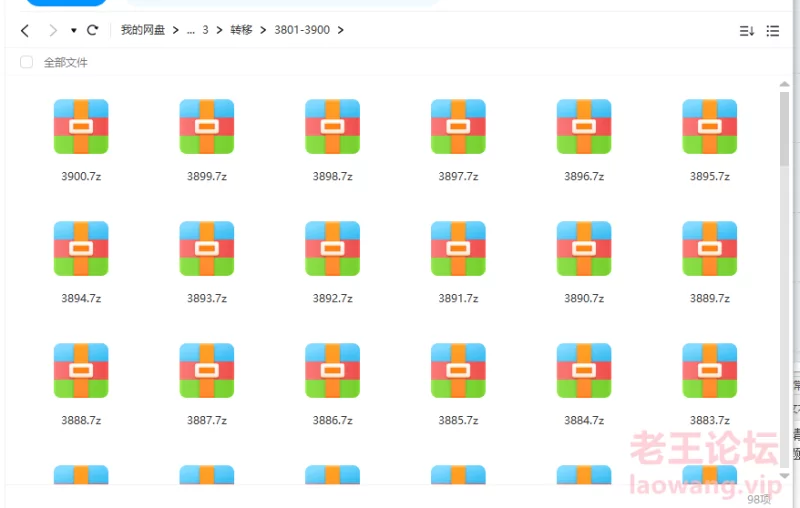Image resolution: width=800 pixels, height=508 pixels.
Task: Select the 3886.7z archive icon
Action: click(333, 370)
